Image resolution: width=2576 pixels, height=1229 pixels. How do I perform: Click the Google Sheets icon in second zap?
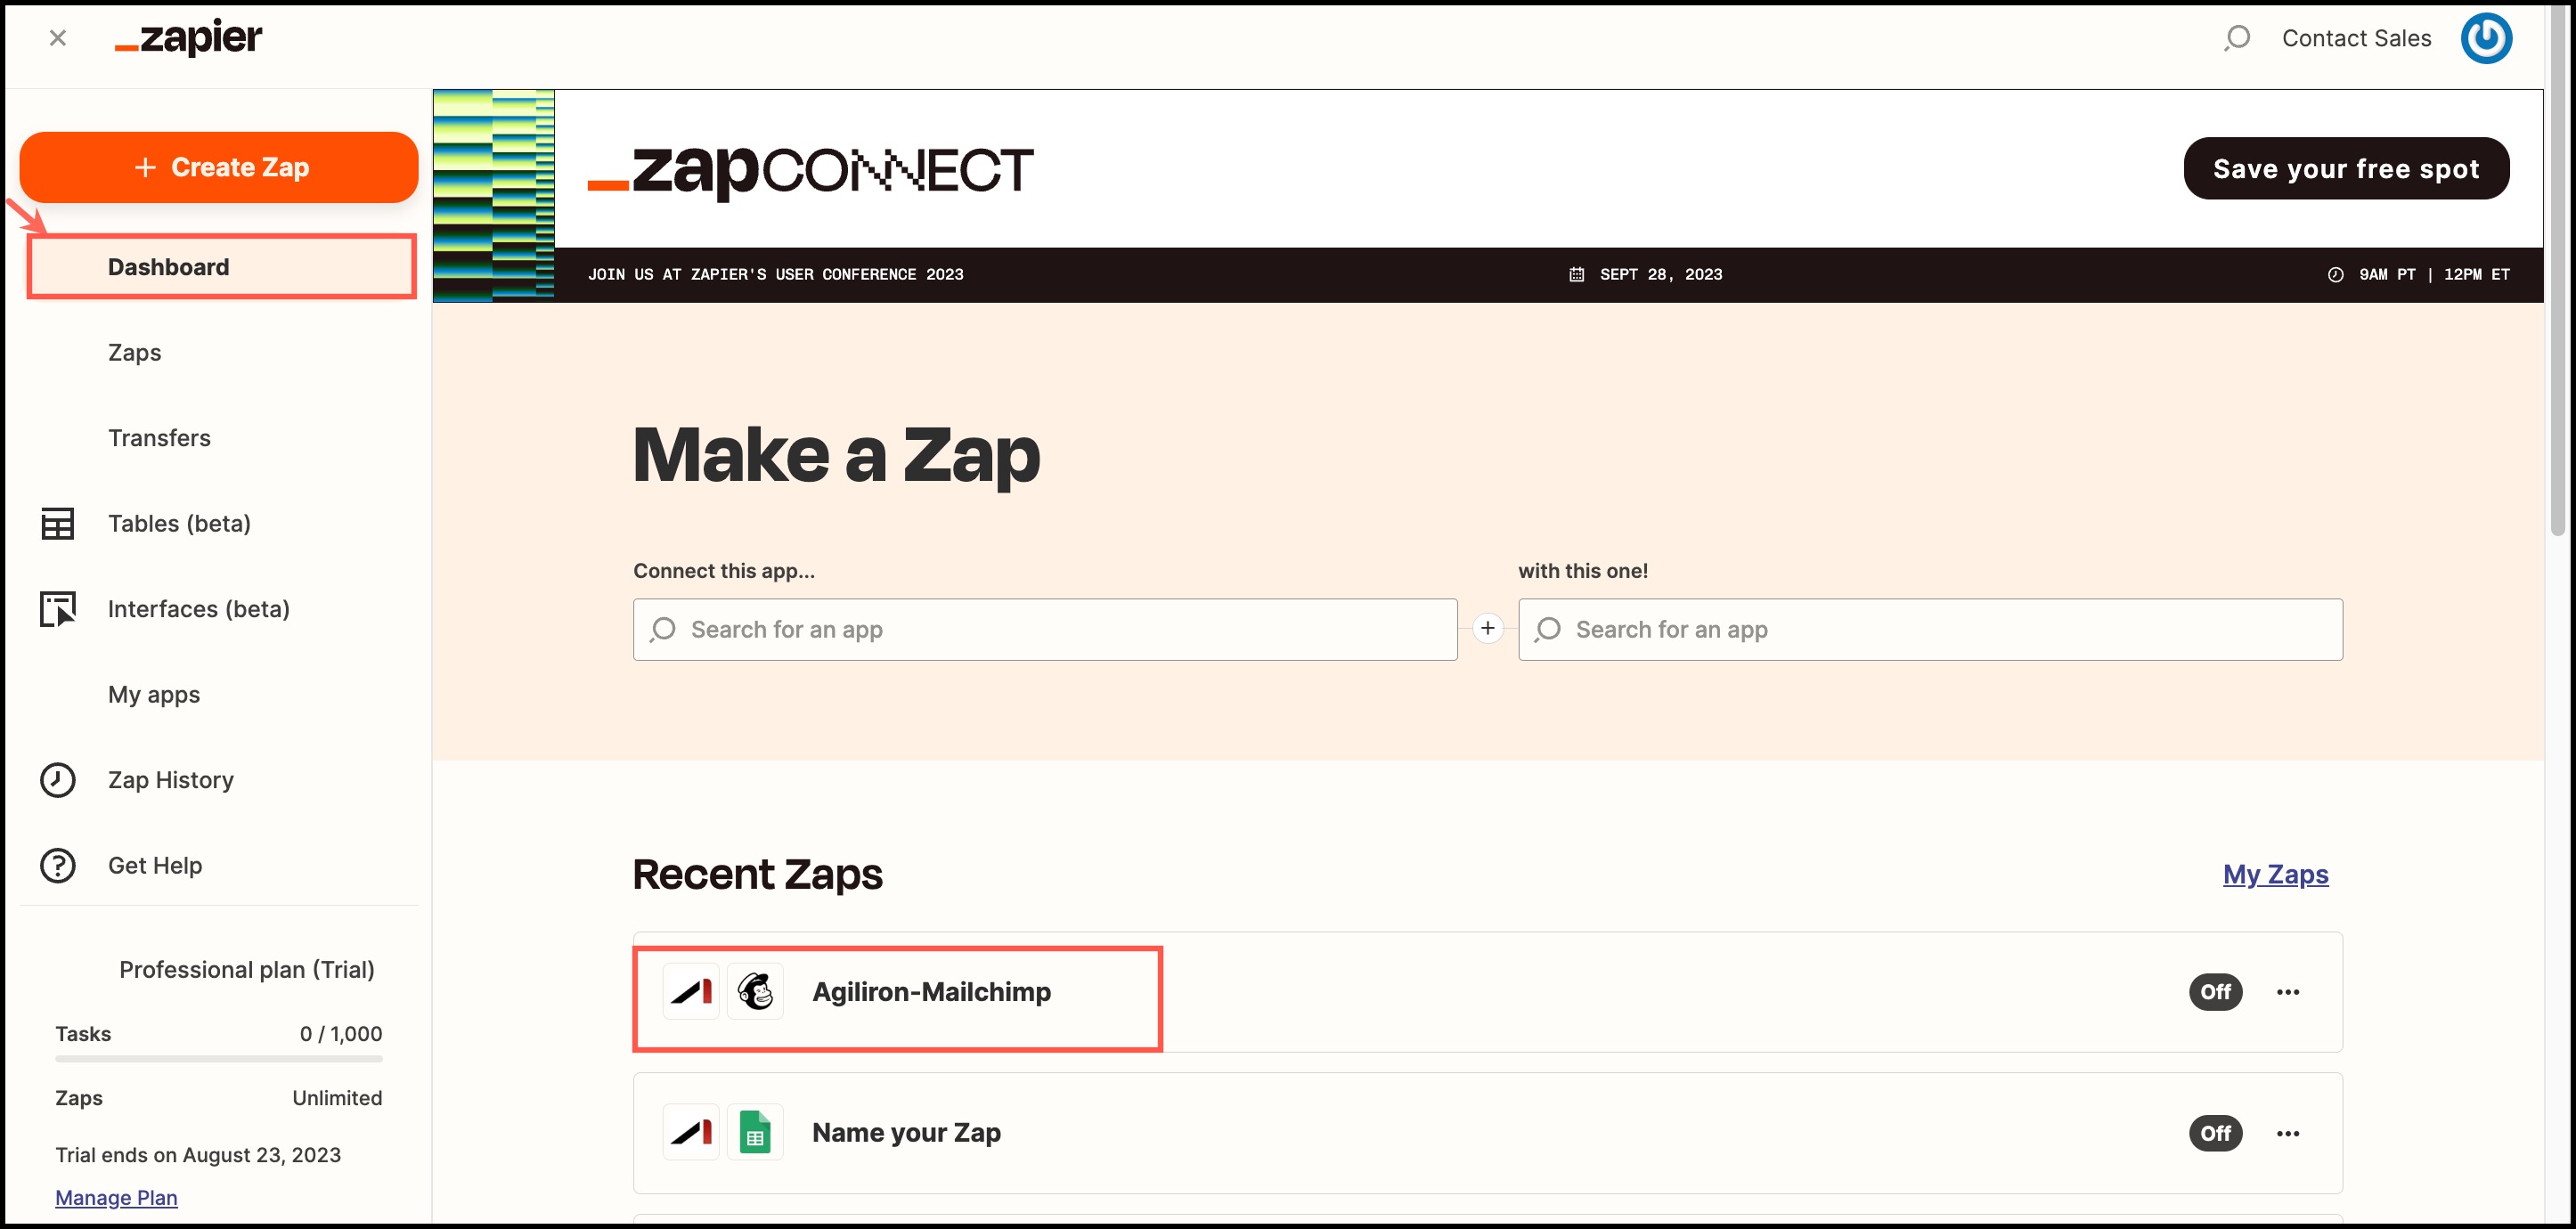pyautogui.click(x=755, y=1133)
